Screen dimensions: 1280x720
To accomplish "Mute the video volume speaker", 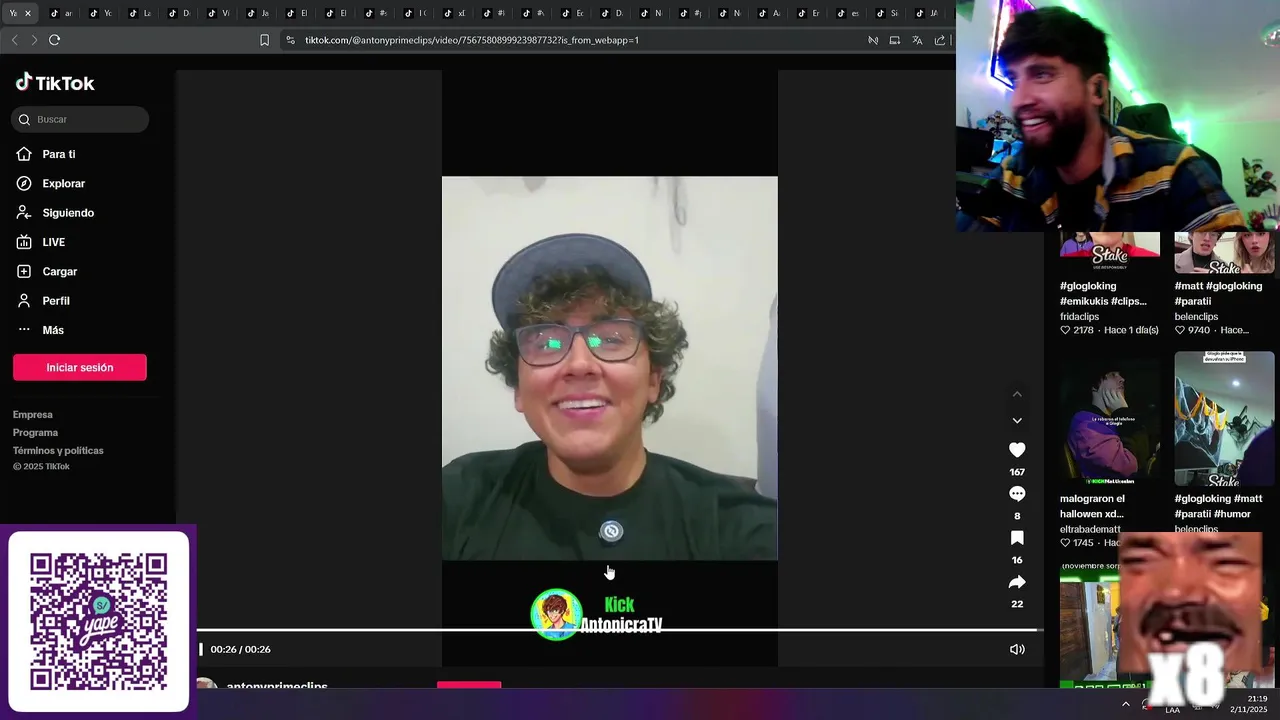I will point(1017,649).
